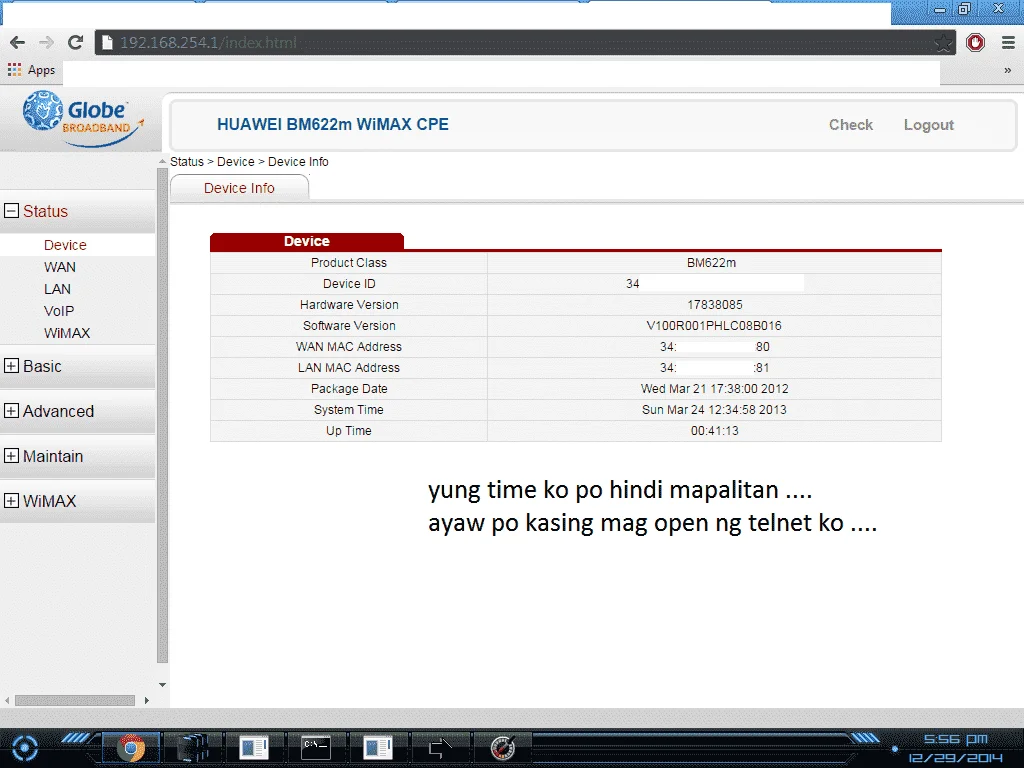Image resolution: width=1024 pixels, height=768 pixels.
Task: Log out using the Logout link
Action: pyautogui.click(x=928, y=125)
